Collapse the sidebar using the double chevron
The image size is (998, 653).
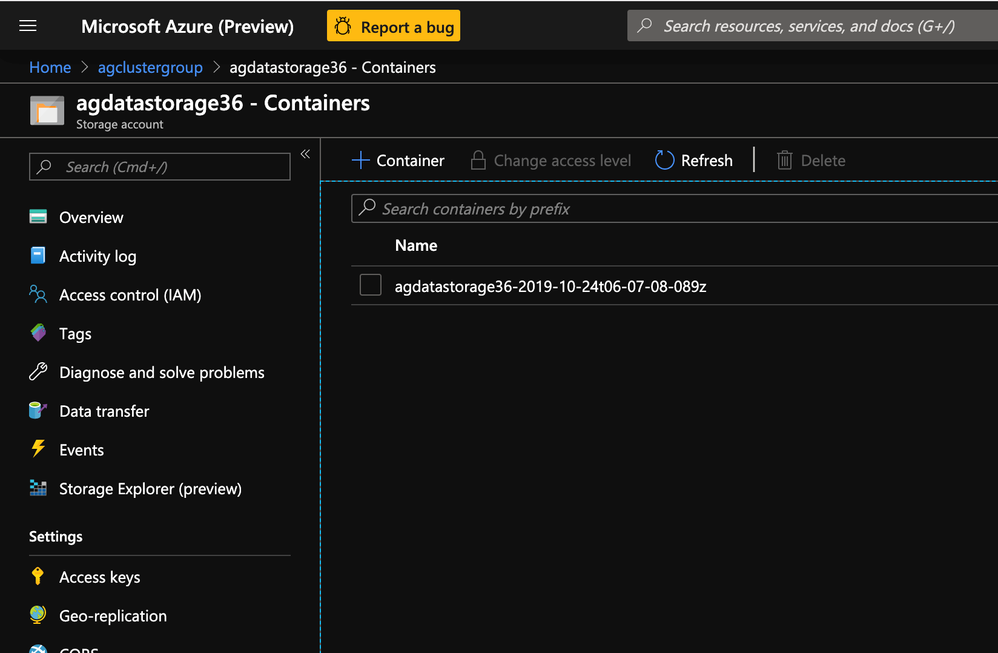(305, 154)
